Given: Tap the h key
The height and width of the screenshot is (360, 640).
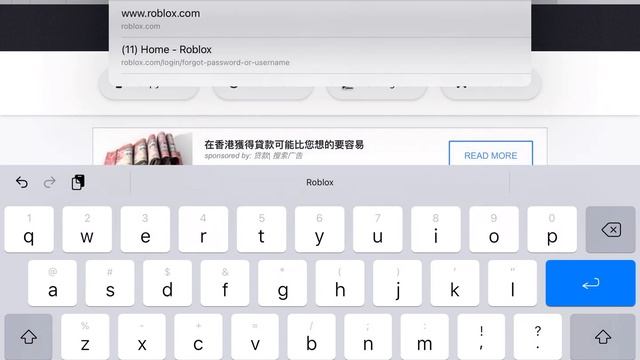Looking at the screenshot, I should (340, 283).
